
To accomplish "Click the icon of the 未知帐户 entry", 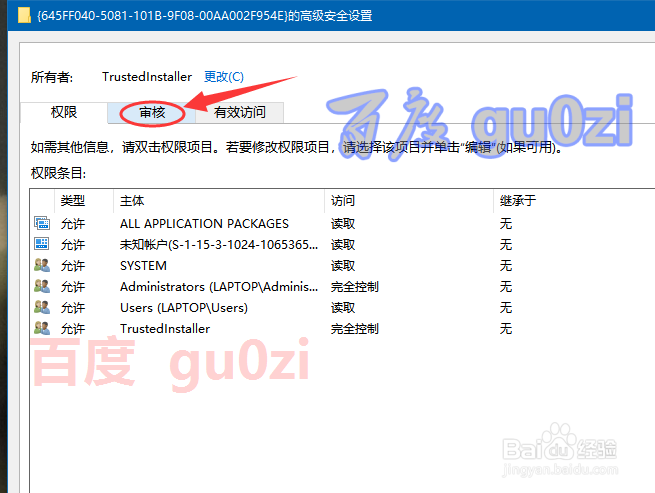I will tap(42, 244).
